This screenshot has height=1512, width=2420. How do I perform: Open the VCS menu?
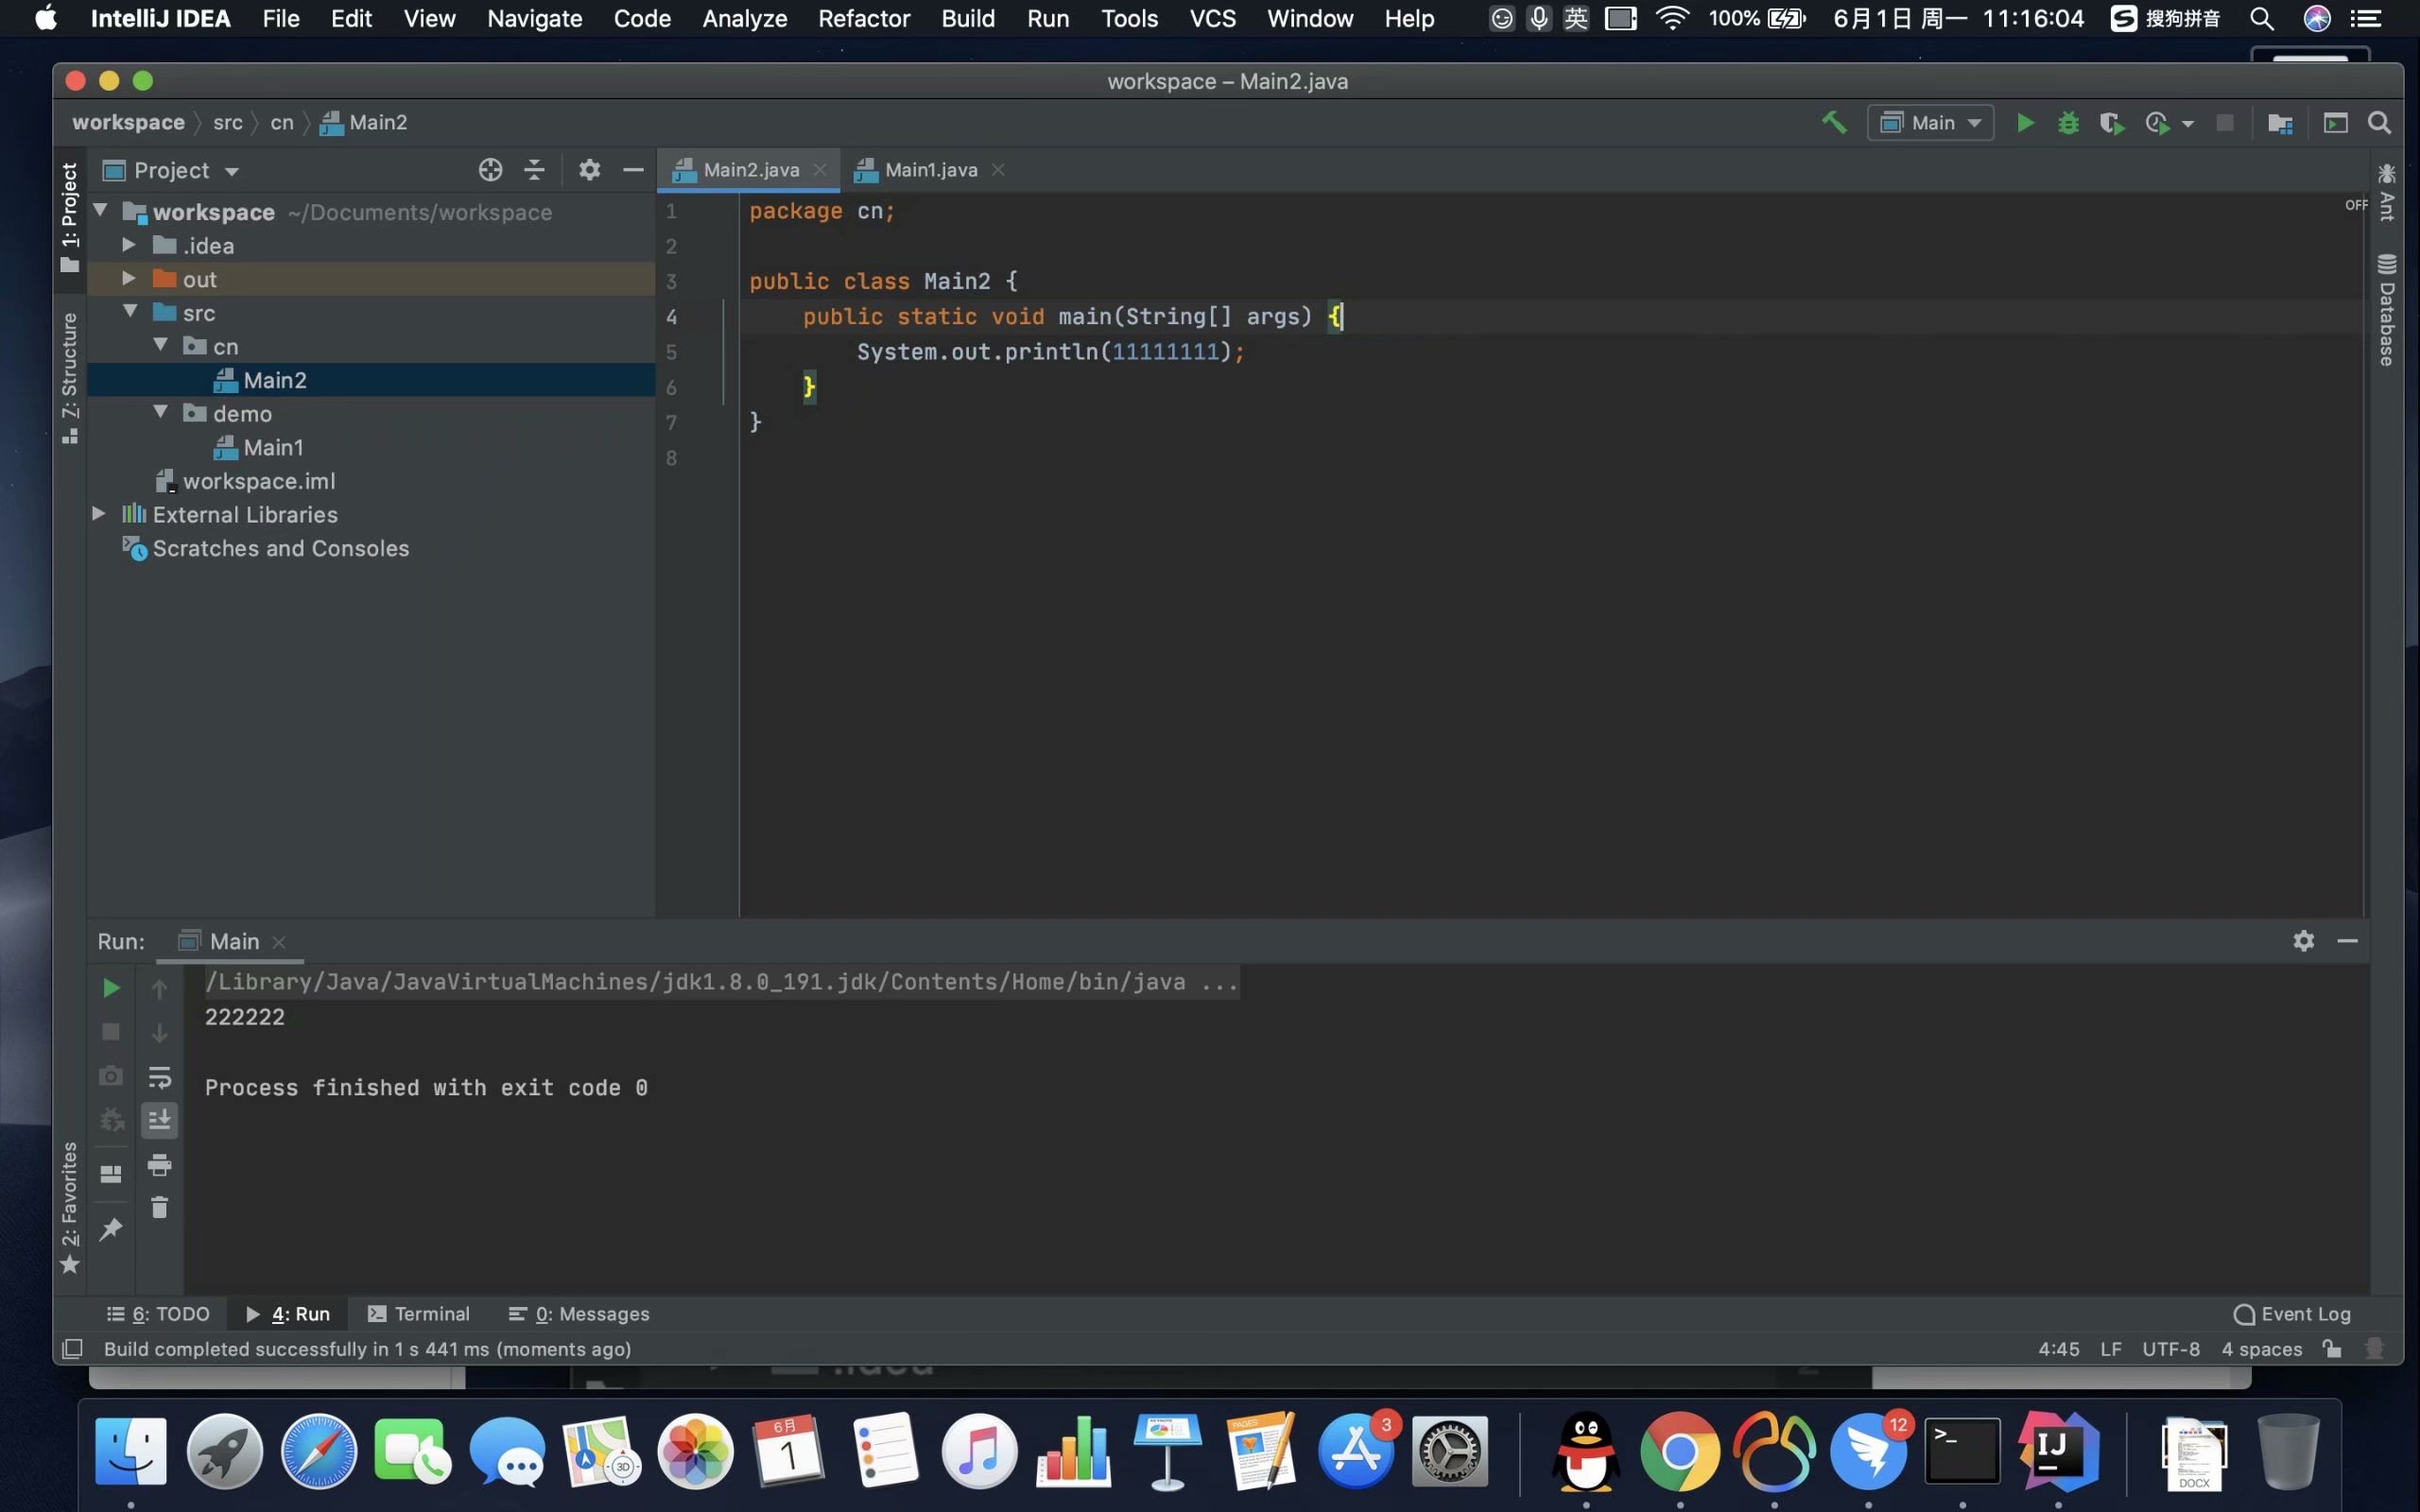click(1212, 18)
